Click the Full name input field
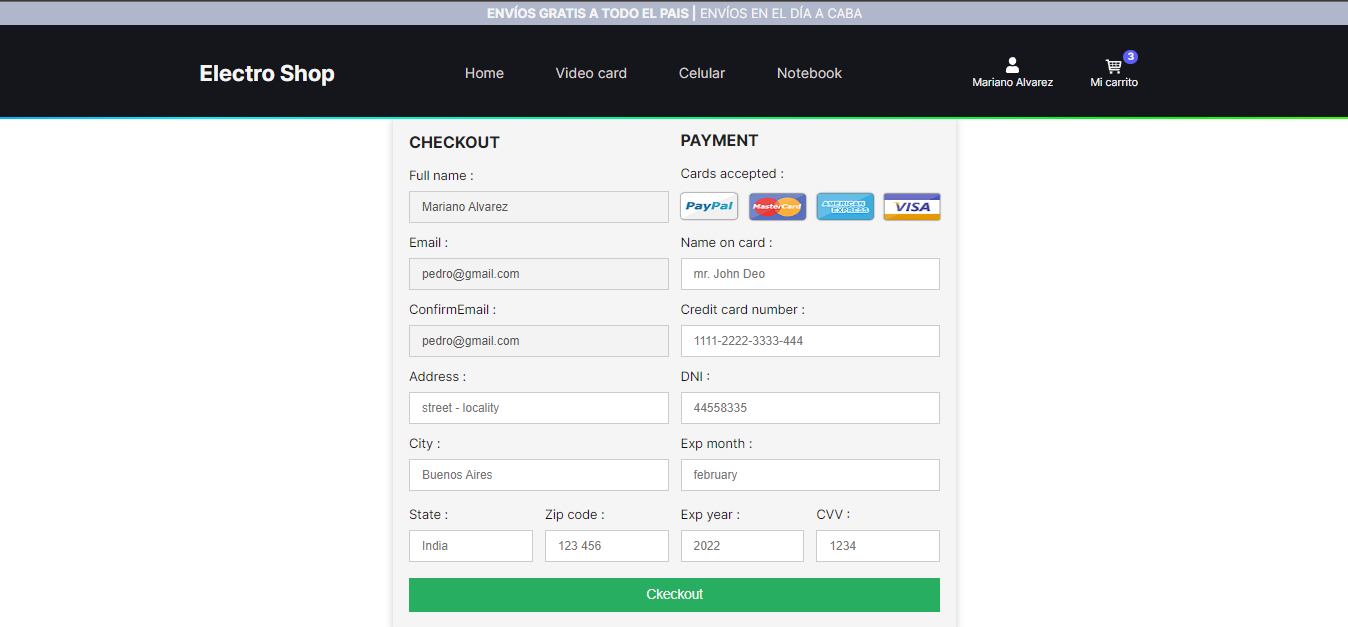The width and height of the screenshot is (1348, 627). point(538,206)
